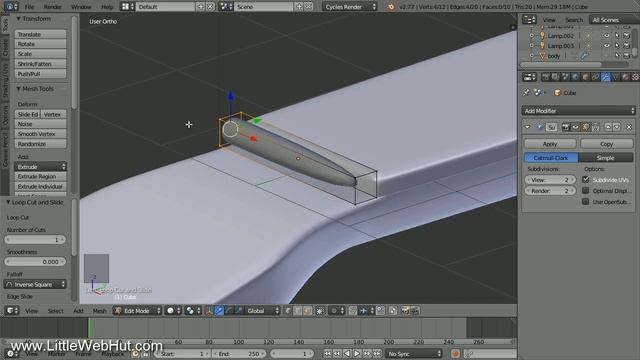Play the animation forward
The image size is (640, 360).
(357, 354)
